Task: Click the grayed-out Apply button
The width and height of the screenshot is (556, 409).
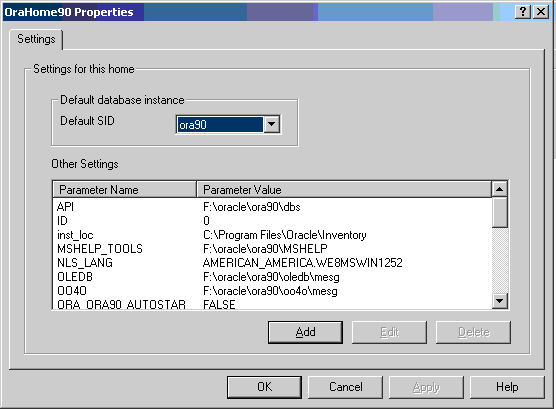Action: click(x=426, y=387)
